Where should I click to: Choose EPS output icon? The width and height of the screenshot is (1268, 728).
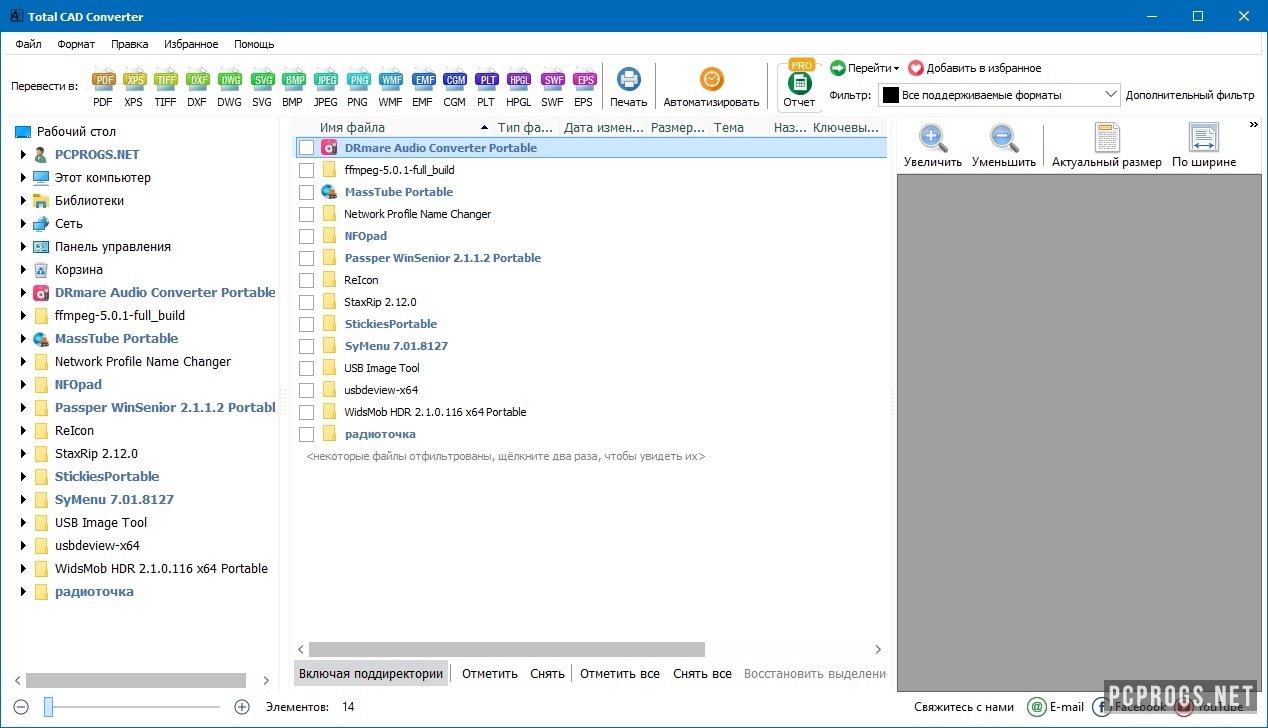(584, 88)
